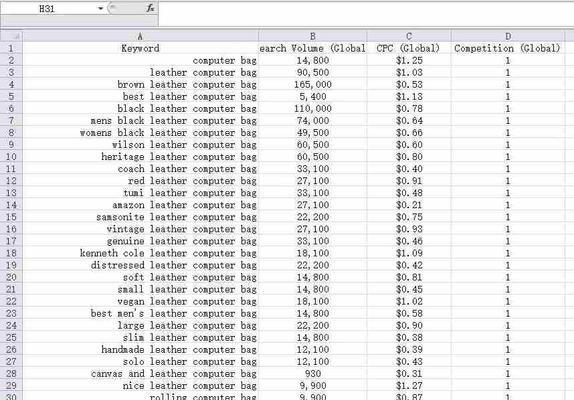
Task: Click CPC value $1.25
Action: pos(409,60)
